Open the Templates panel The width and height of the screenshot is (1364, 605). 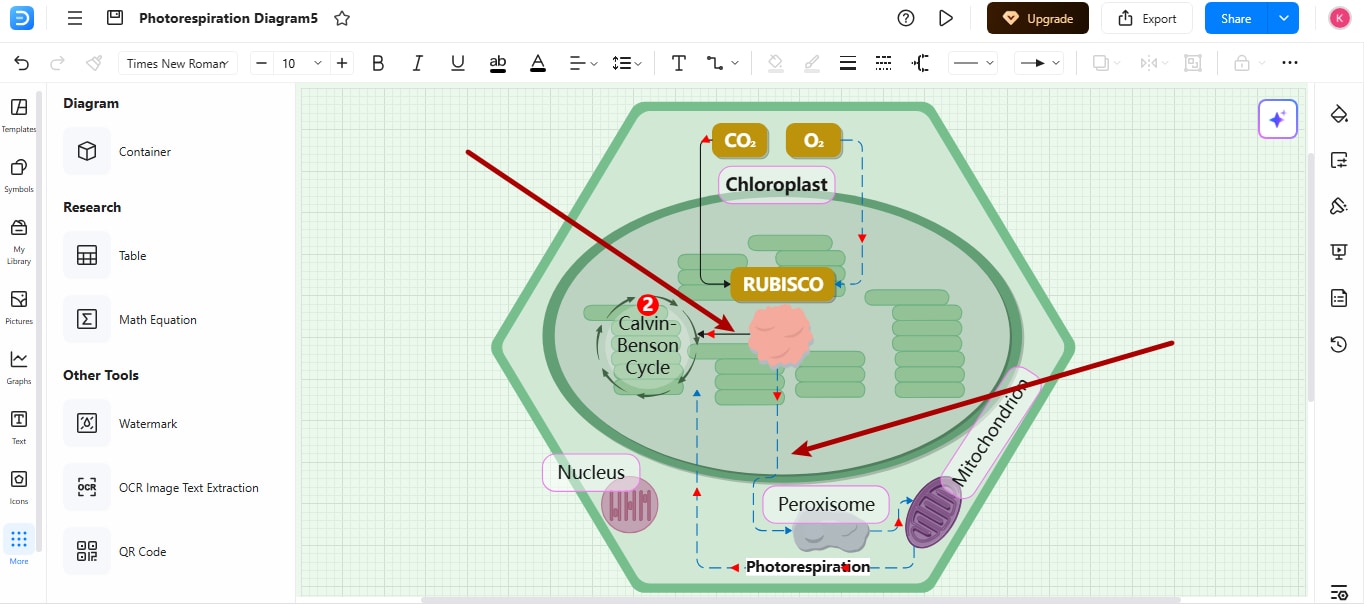coord(18,112)
